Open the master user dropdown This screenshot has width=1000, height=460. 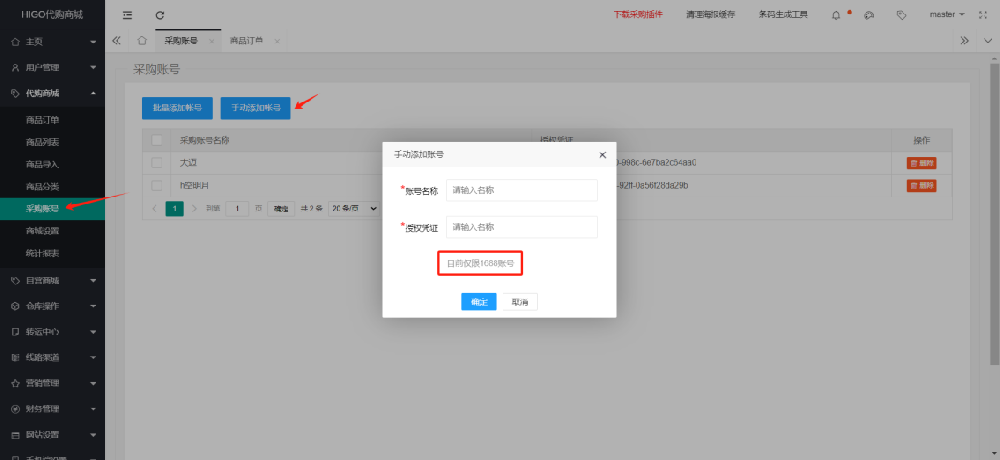pos(946,15)
